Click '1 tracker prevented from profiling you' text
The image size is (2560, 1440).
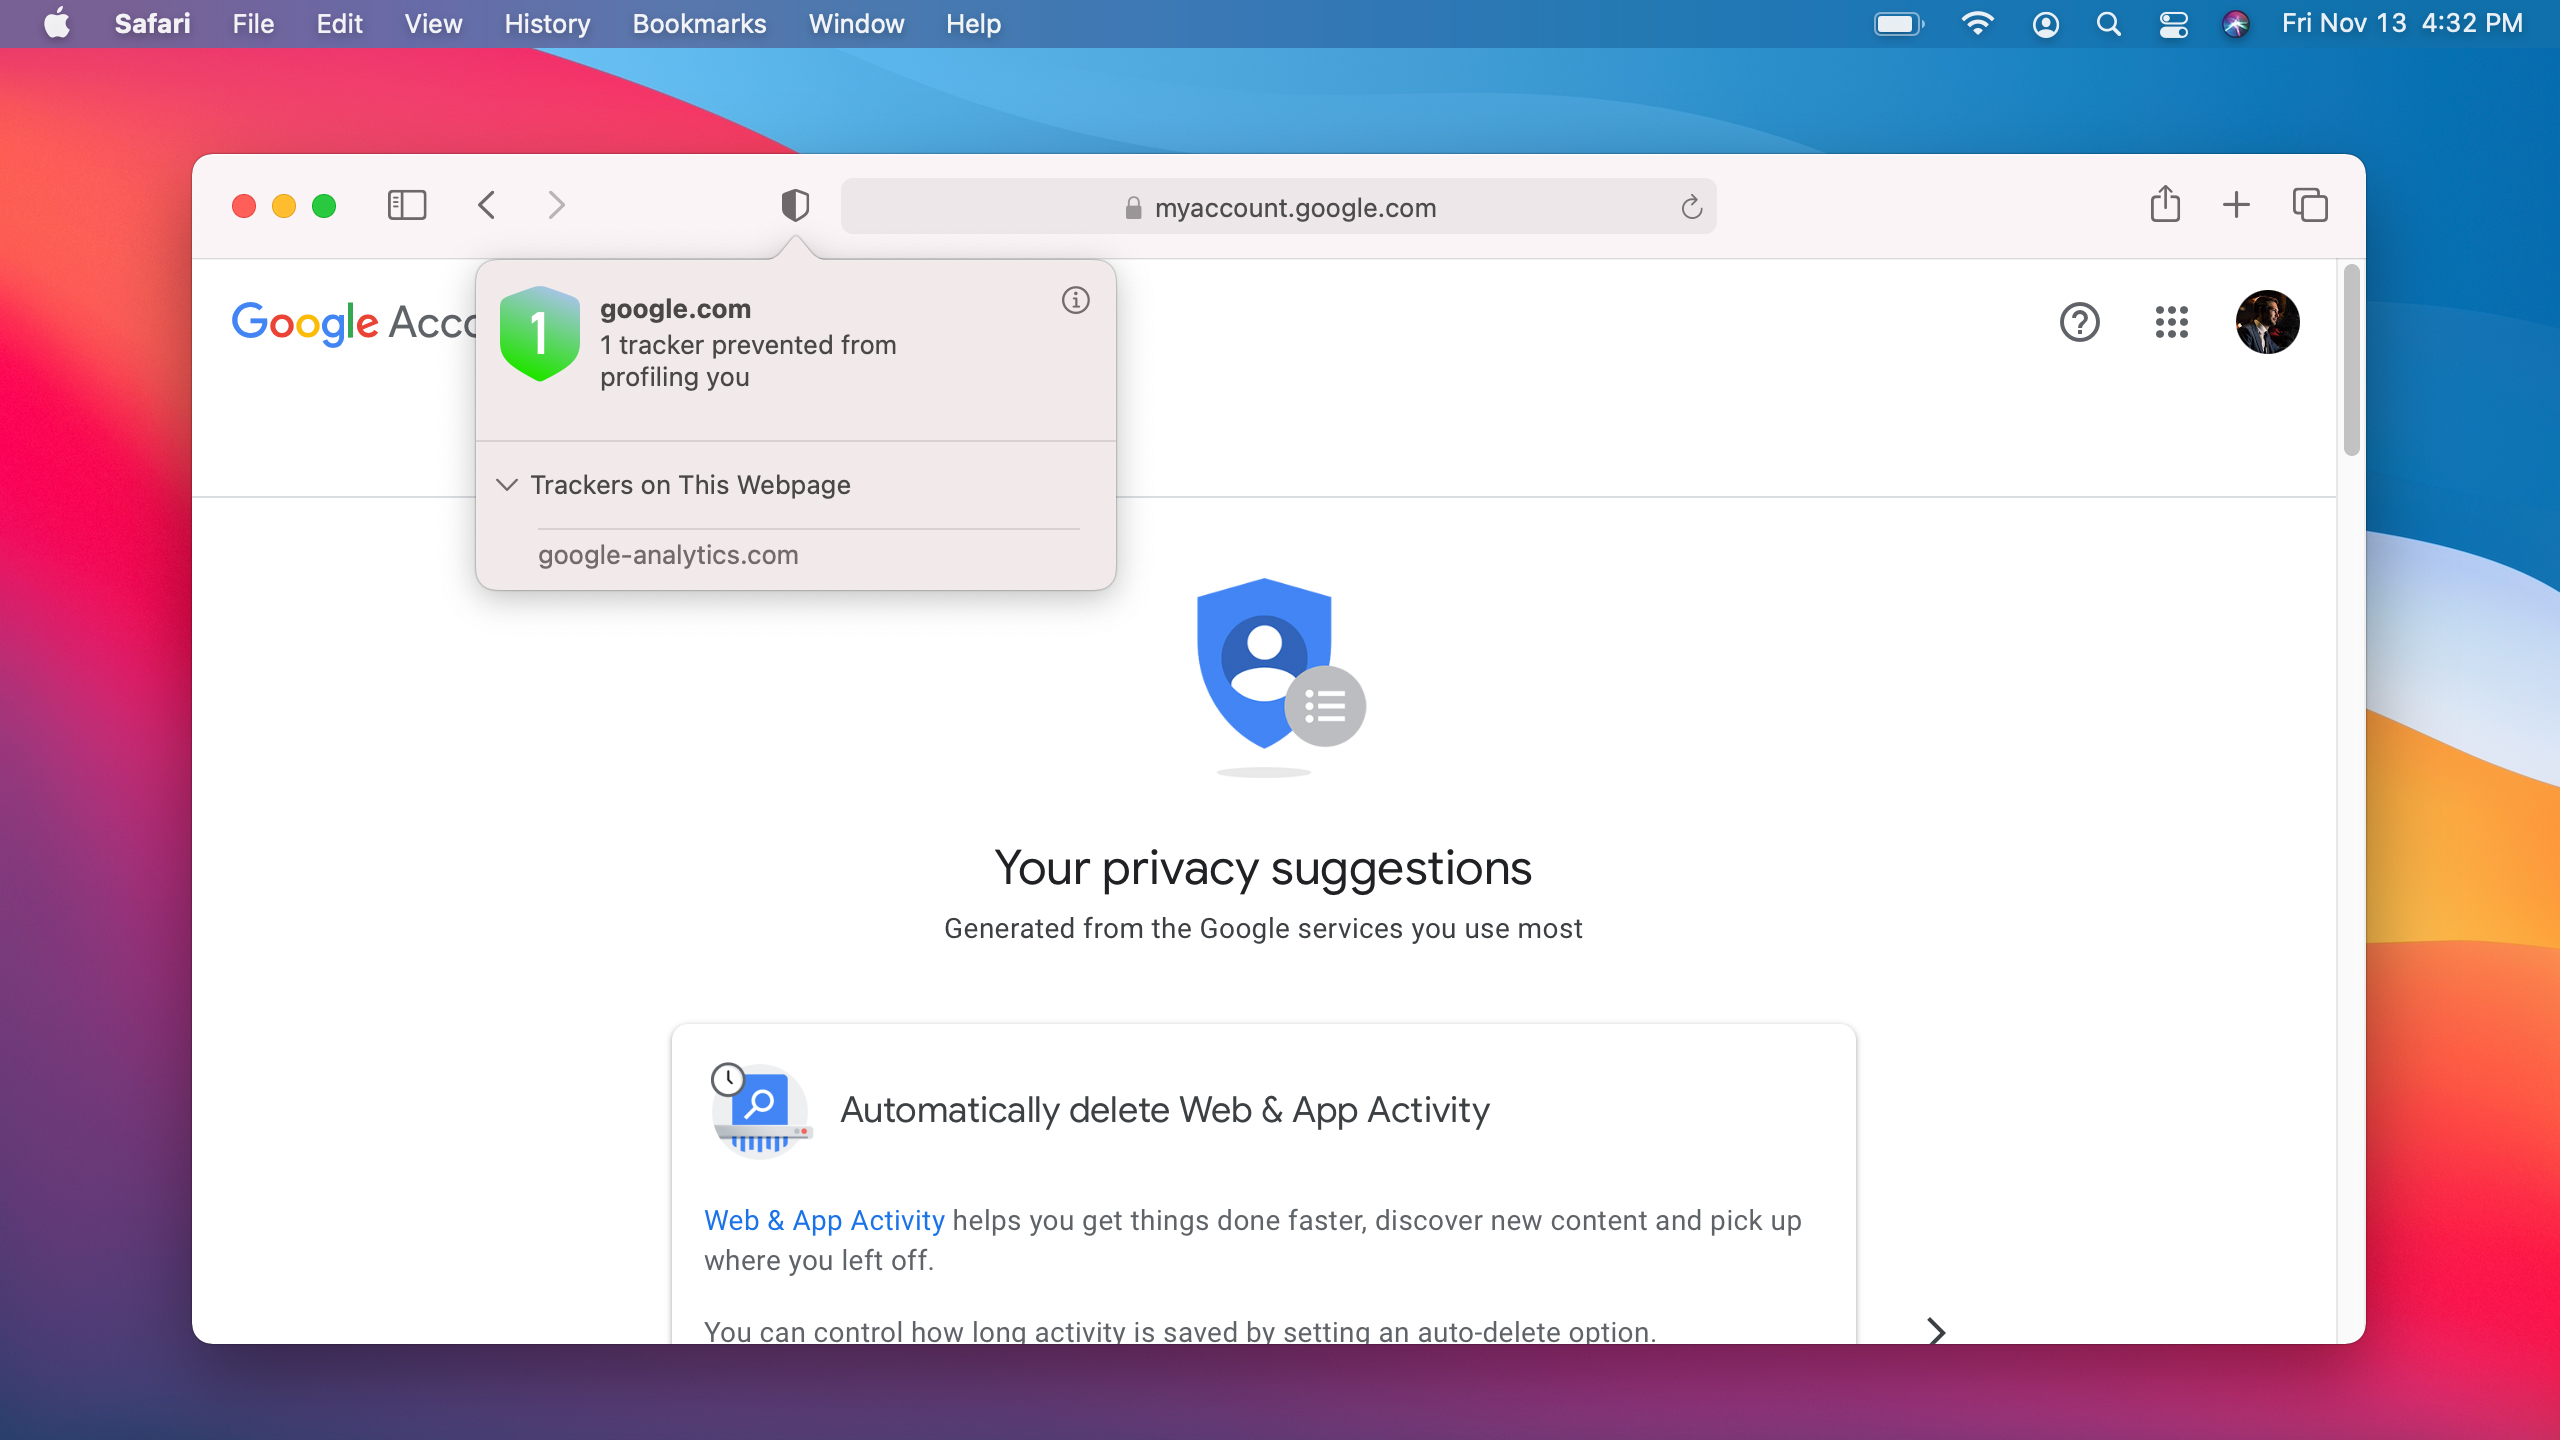tap(748, 361)
